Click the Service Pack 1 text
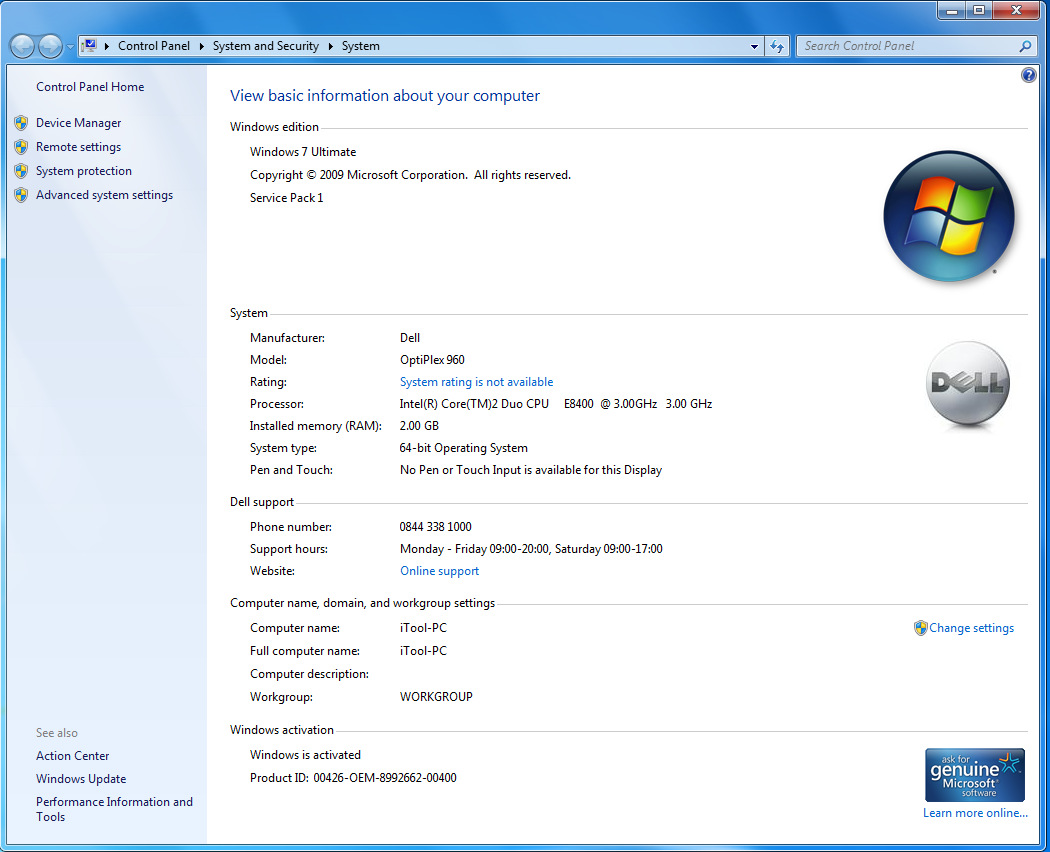 point(287,198)
